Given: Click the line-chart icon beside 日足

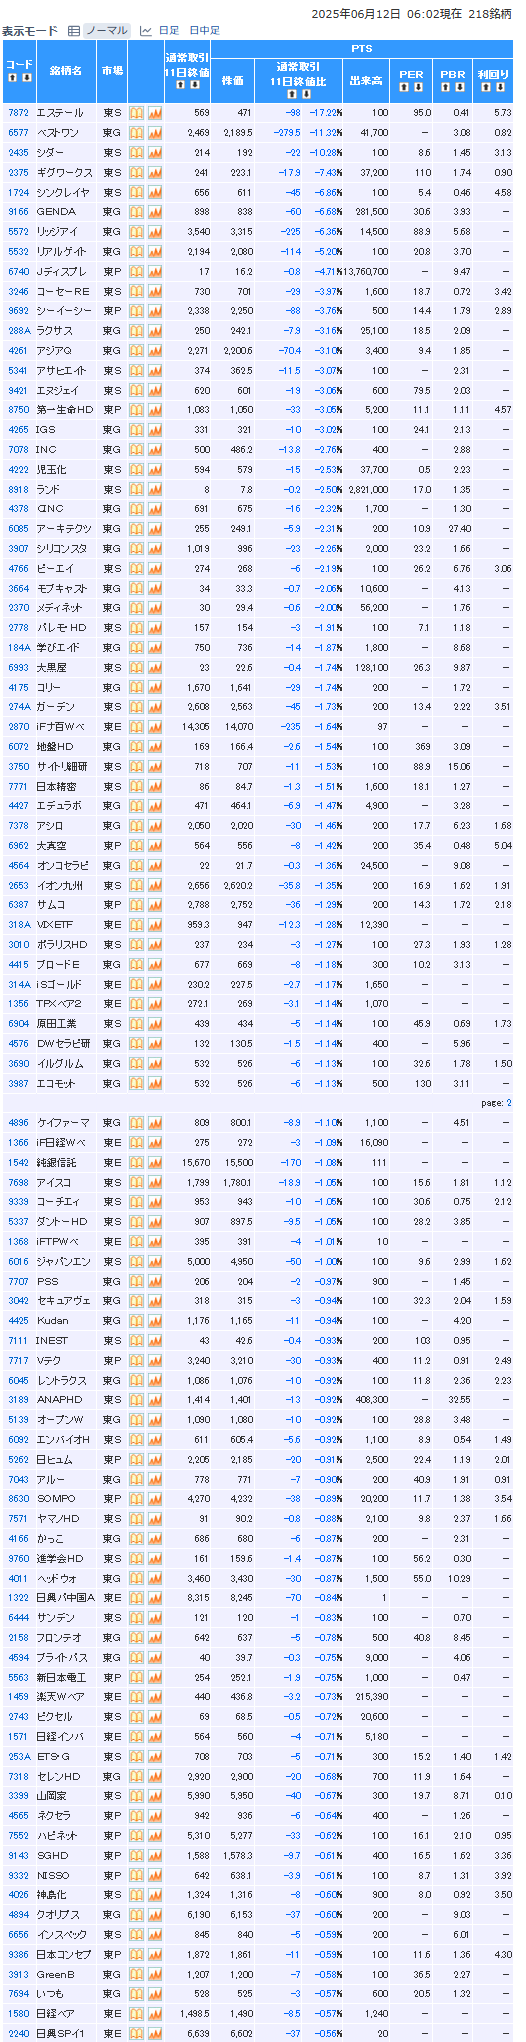Looking at the screenshot, I should tap(146, 31).
